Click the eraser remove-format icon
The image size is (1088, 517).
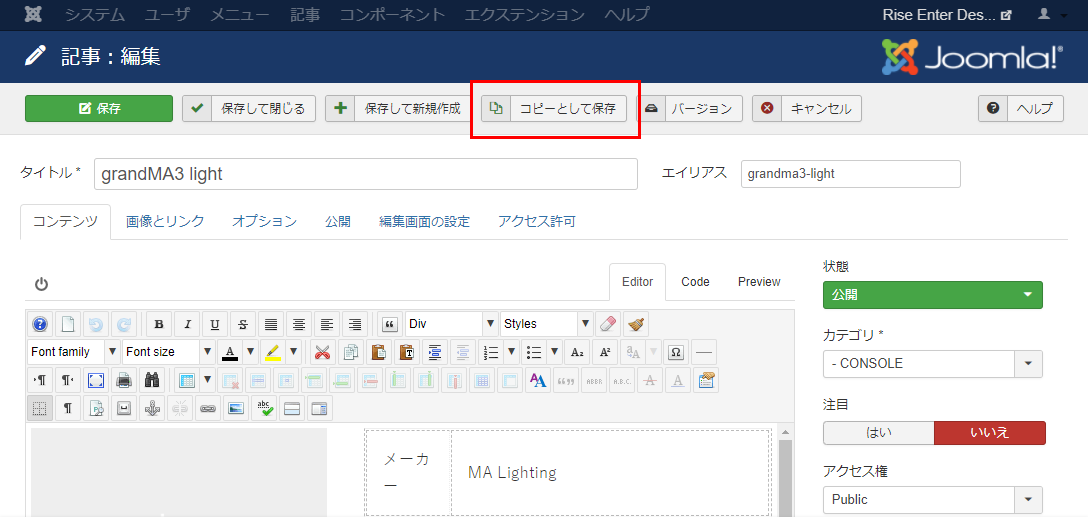pos(607,324)
